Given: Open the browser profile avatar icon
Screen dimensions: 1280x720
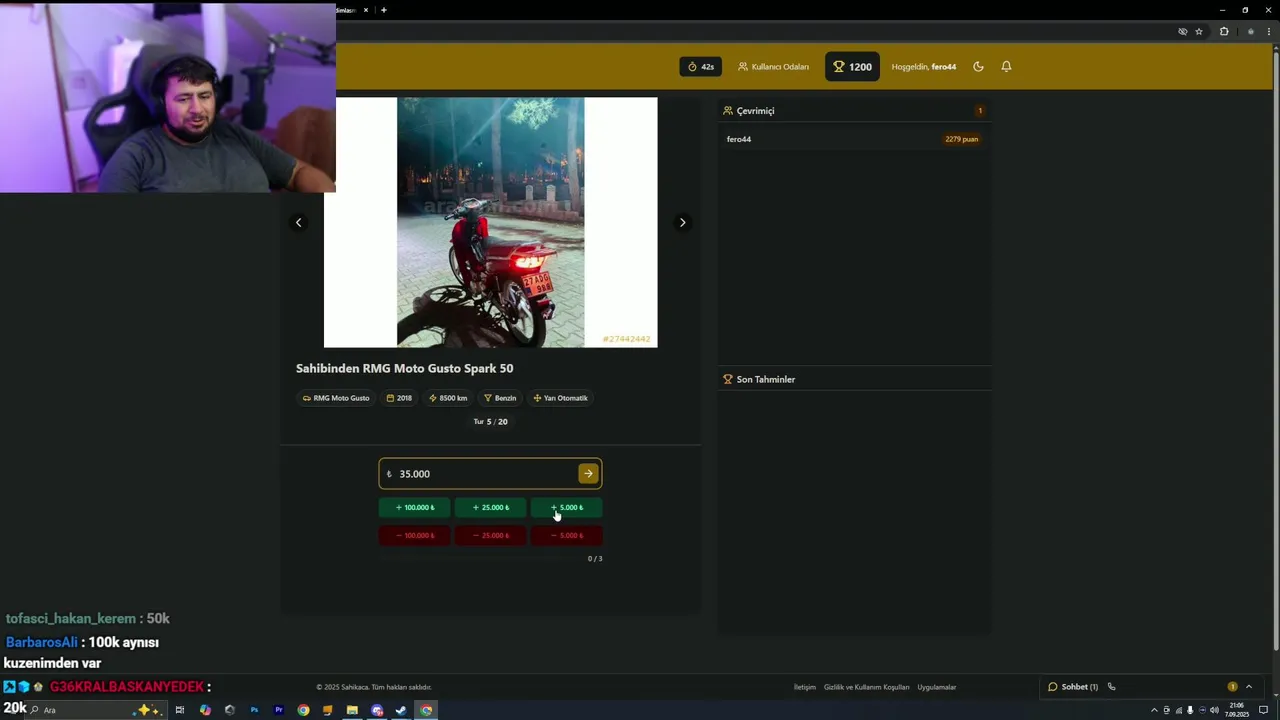Looking at the screenshot, I should click(1250, 32).
